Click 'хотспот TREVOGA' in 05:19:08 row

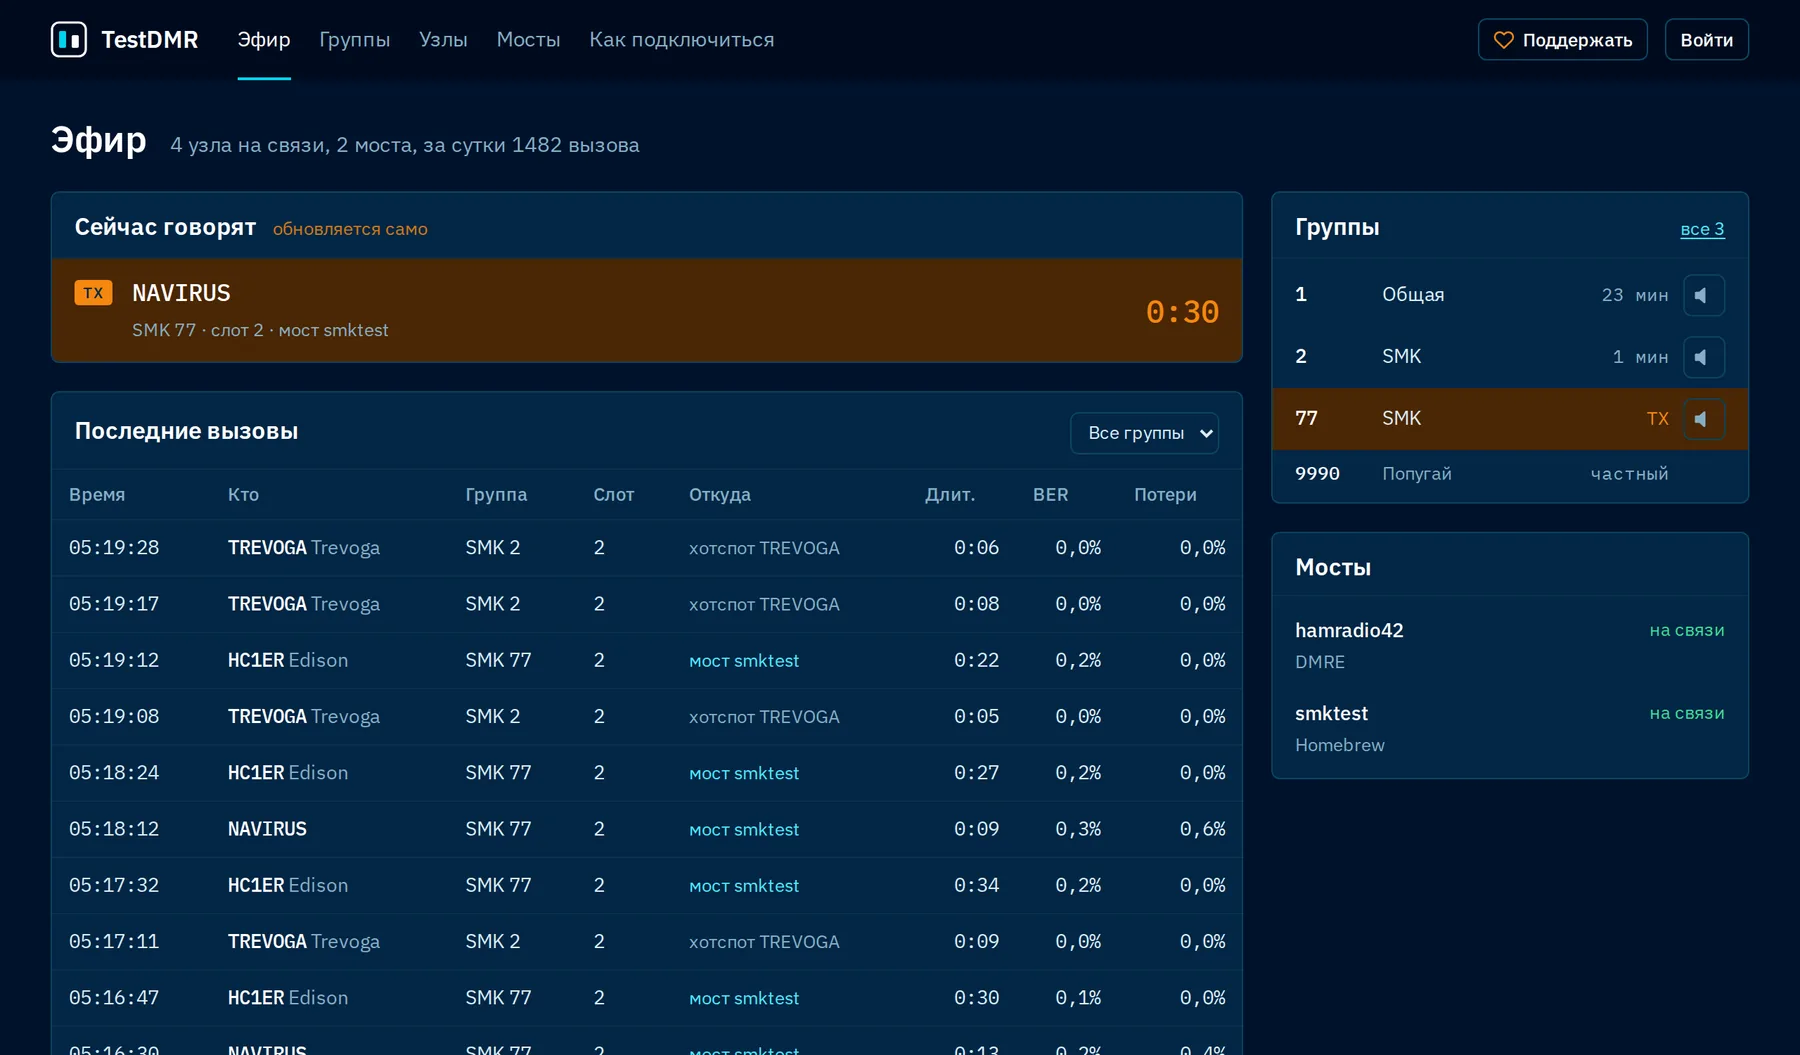[764, 717]
